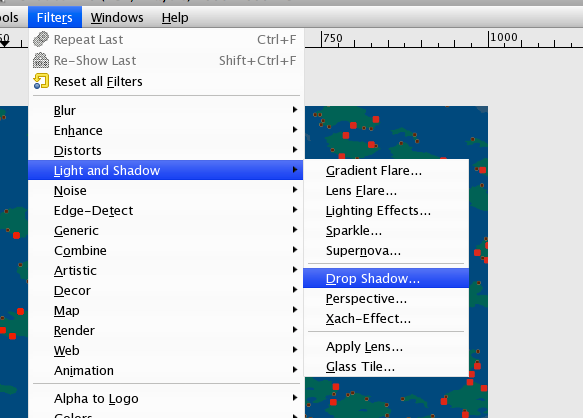Viewport: 583px width, 418px height.
Task: Click the Noise submenu arrow
Action: tap(295, 190)
